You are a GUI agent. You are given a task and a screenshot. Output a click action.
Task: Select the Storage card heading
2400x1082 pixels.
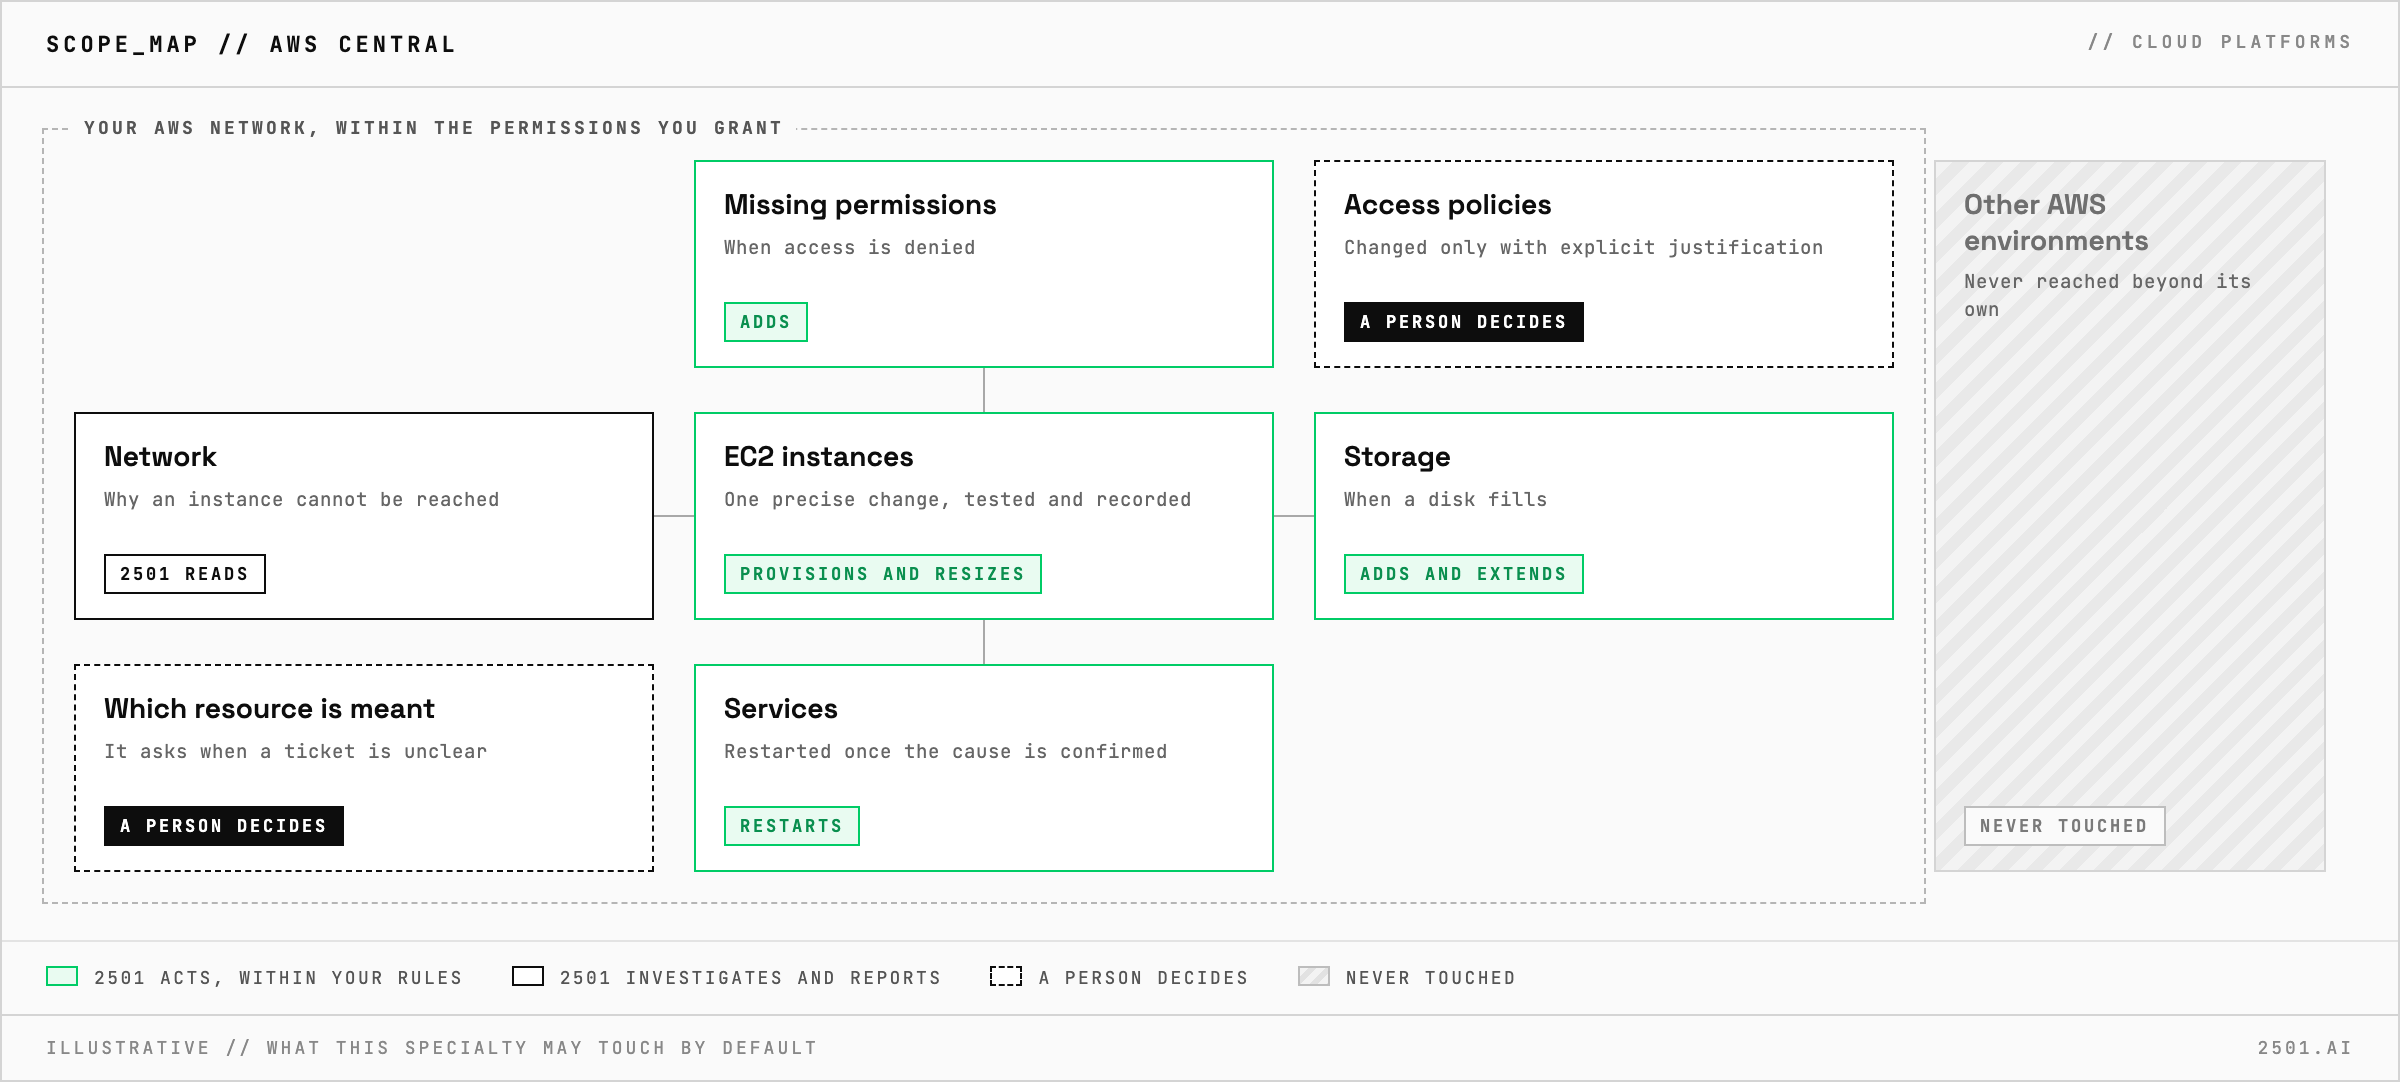1397,457
